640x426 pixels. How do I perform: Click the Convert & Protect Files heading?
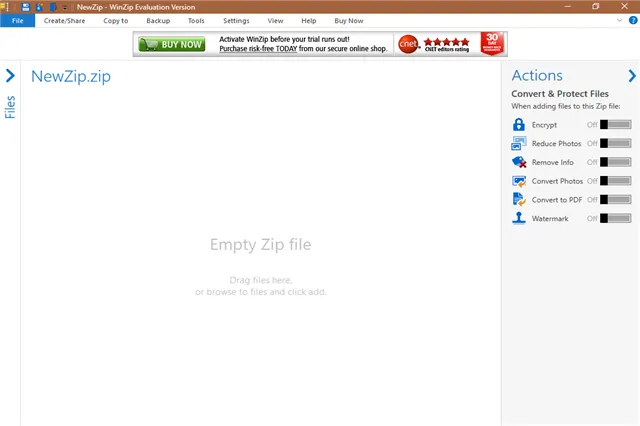(560, 94)
